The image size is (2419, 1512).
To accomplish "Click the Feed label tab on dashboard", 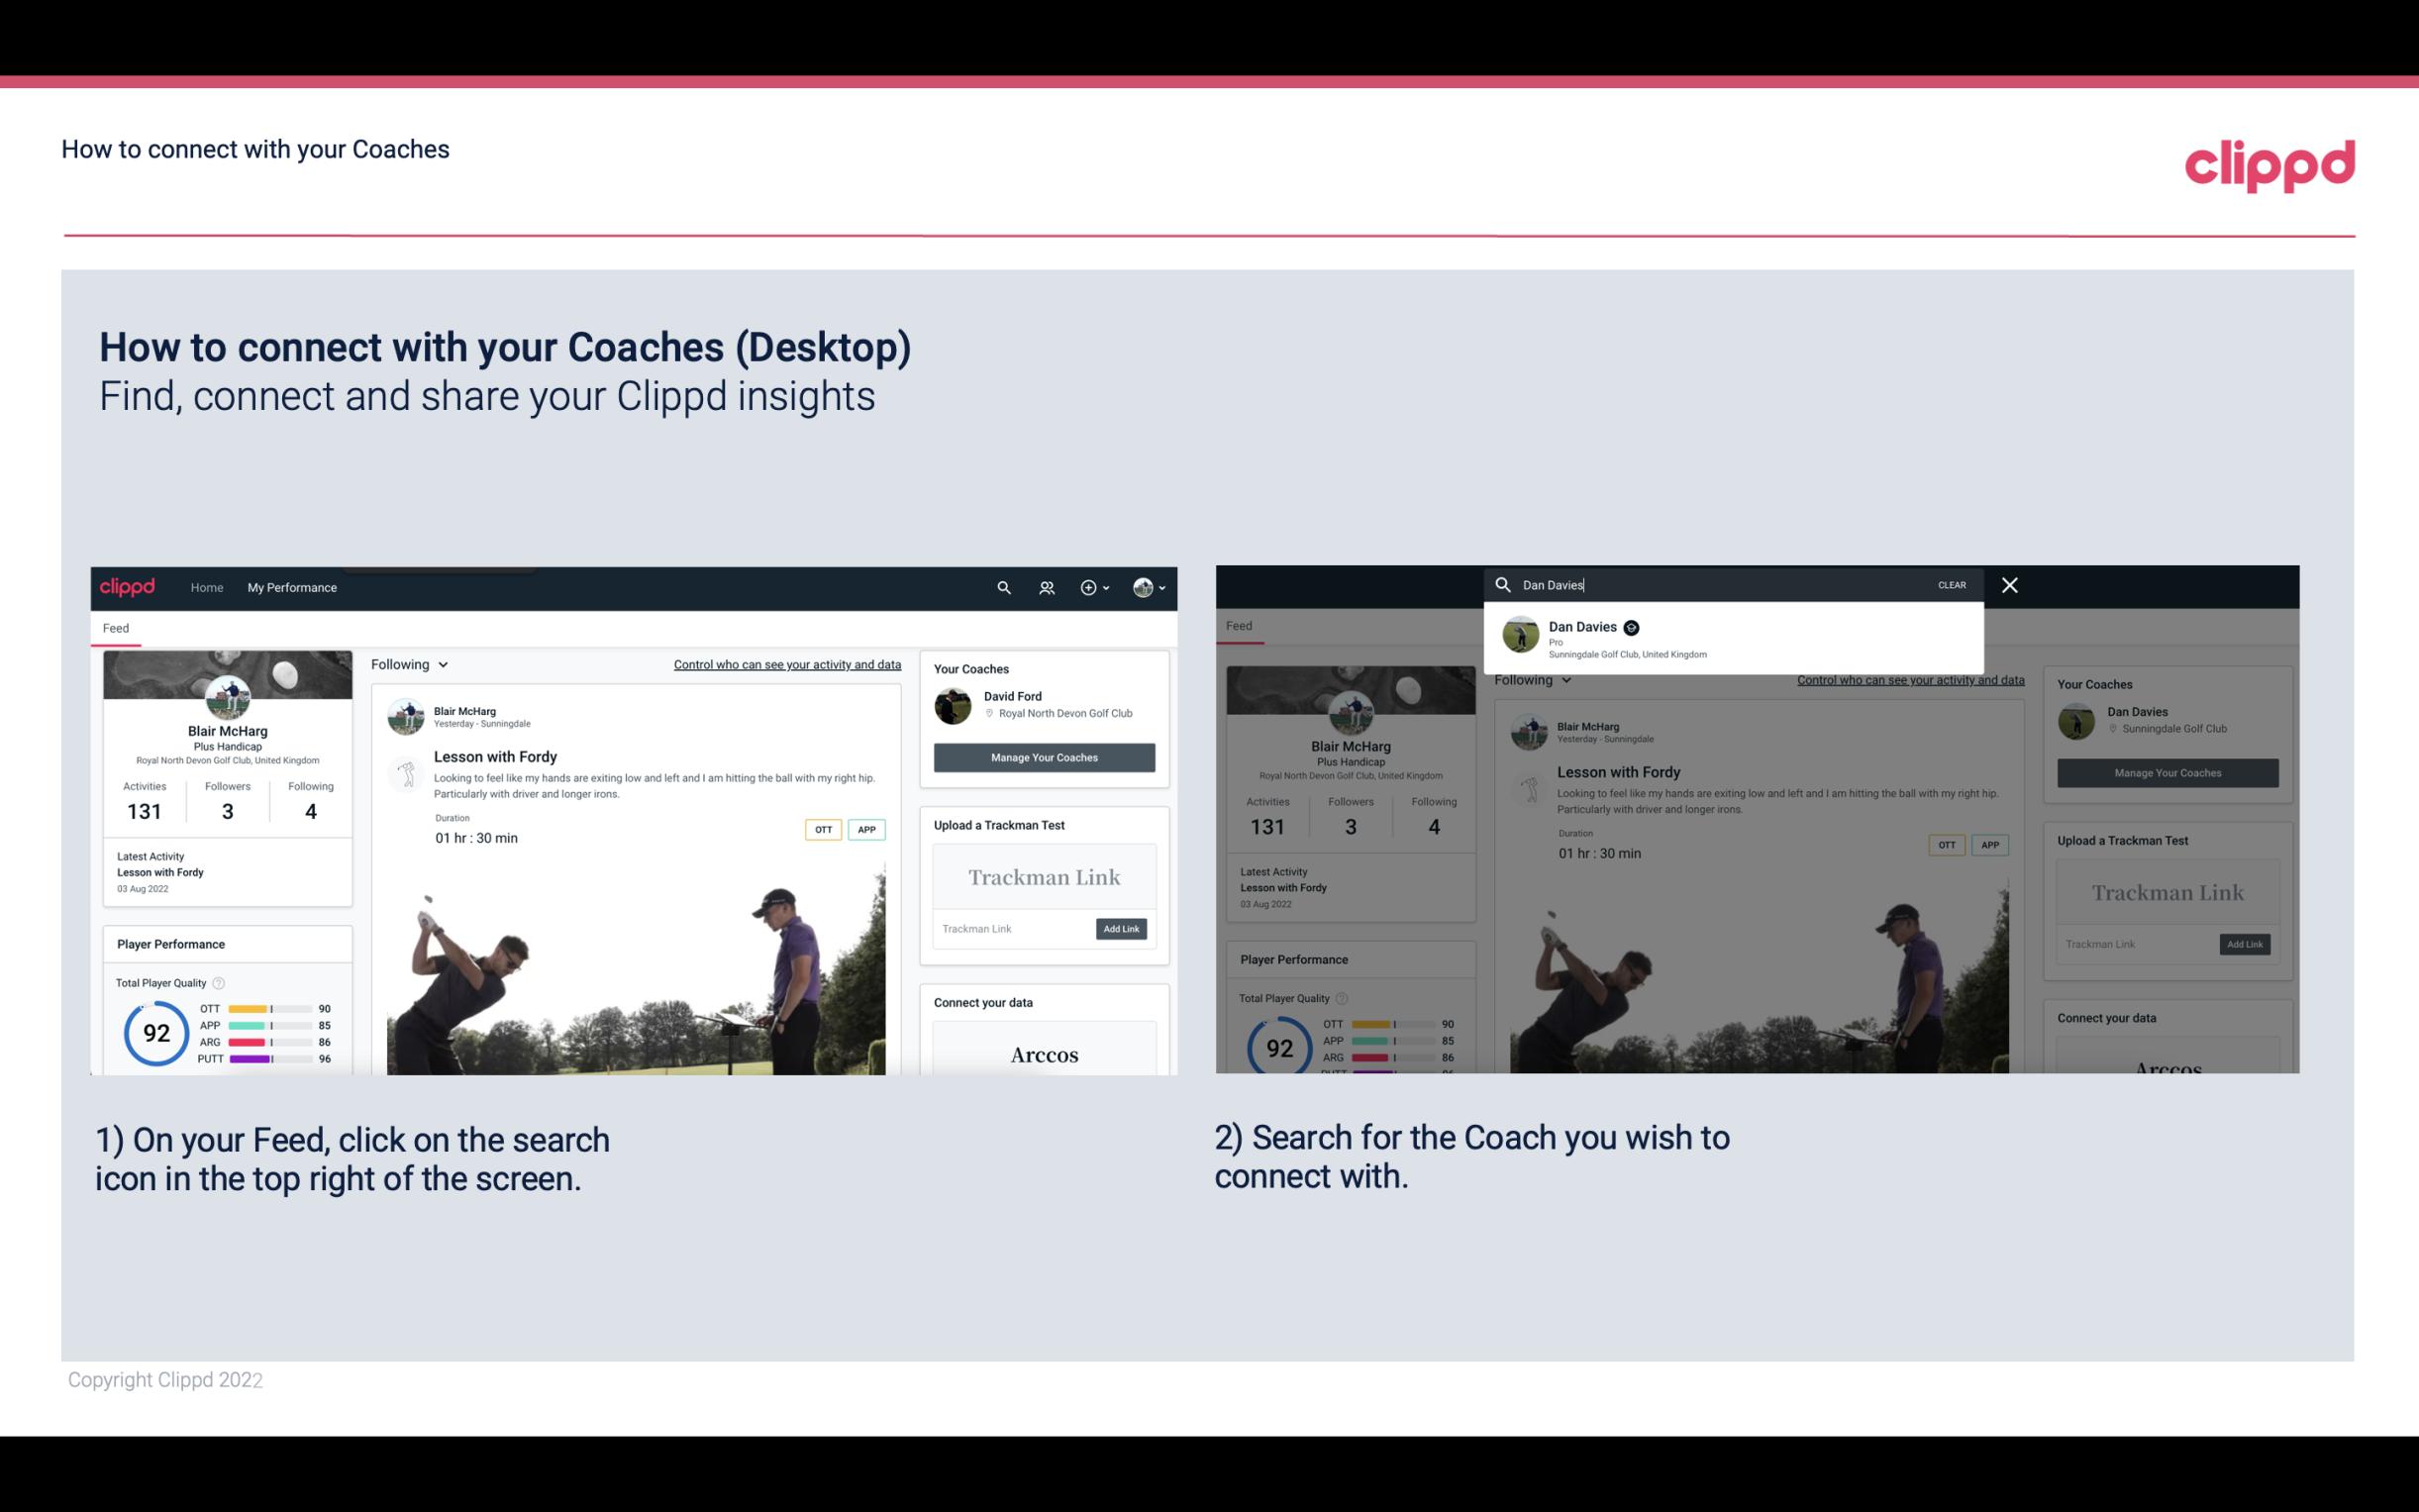I will (115, 626).
